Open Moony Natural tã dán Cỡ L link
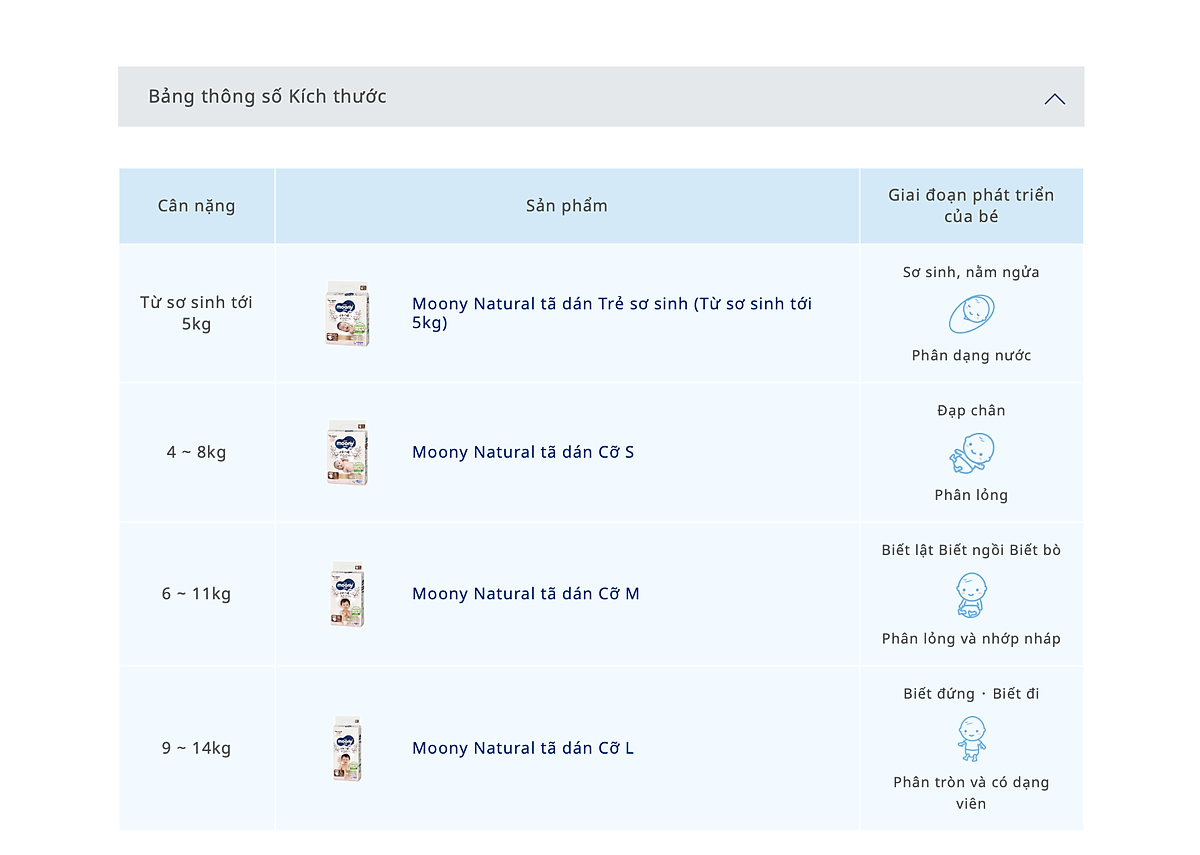The width and height of the screenshot is (1200, 855). click(523, 748)
